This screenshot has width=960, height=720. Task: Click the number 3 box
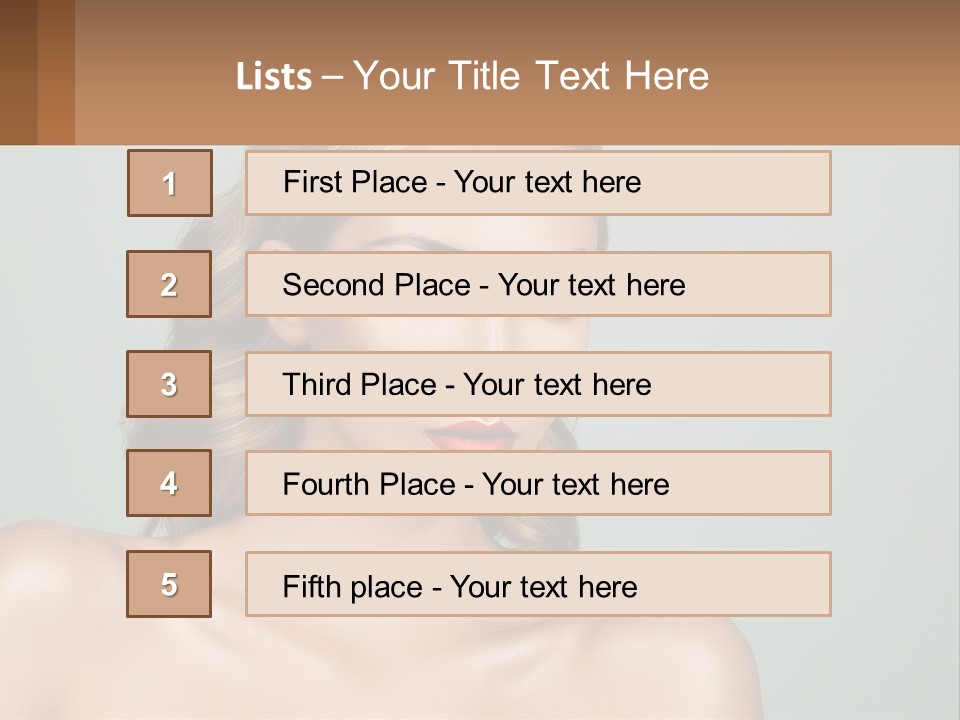tap(169, 384)
